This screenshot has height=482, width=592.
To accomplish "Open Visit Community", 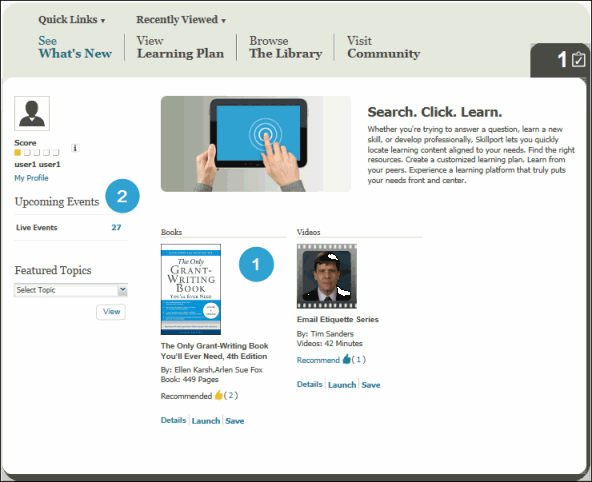I will tap(383, 47).
